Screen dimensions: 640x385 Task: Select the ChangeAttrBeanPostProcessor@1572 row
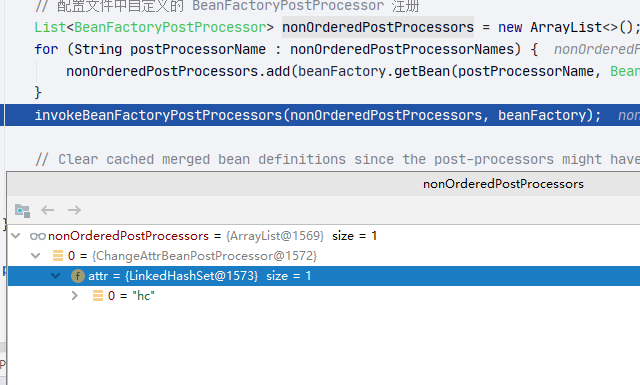(324, 256)
